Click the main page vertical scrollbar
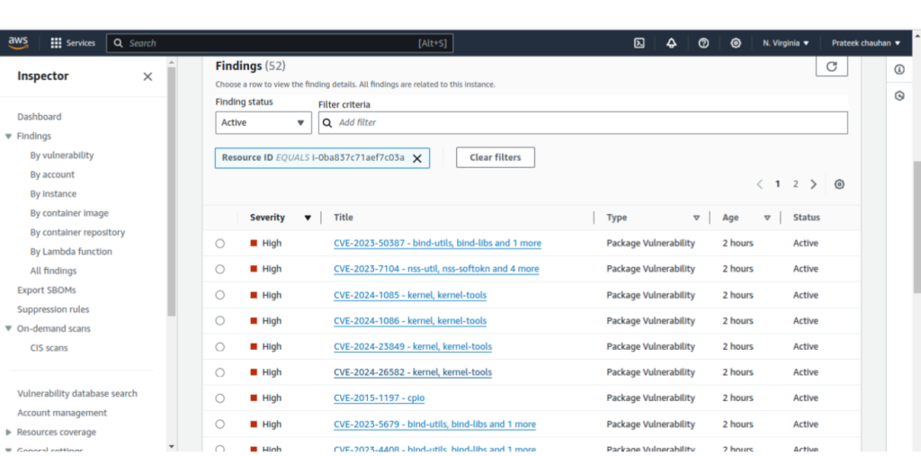The width and height of the screenshot is (921, 456). click(x=917, y=226)
